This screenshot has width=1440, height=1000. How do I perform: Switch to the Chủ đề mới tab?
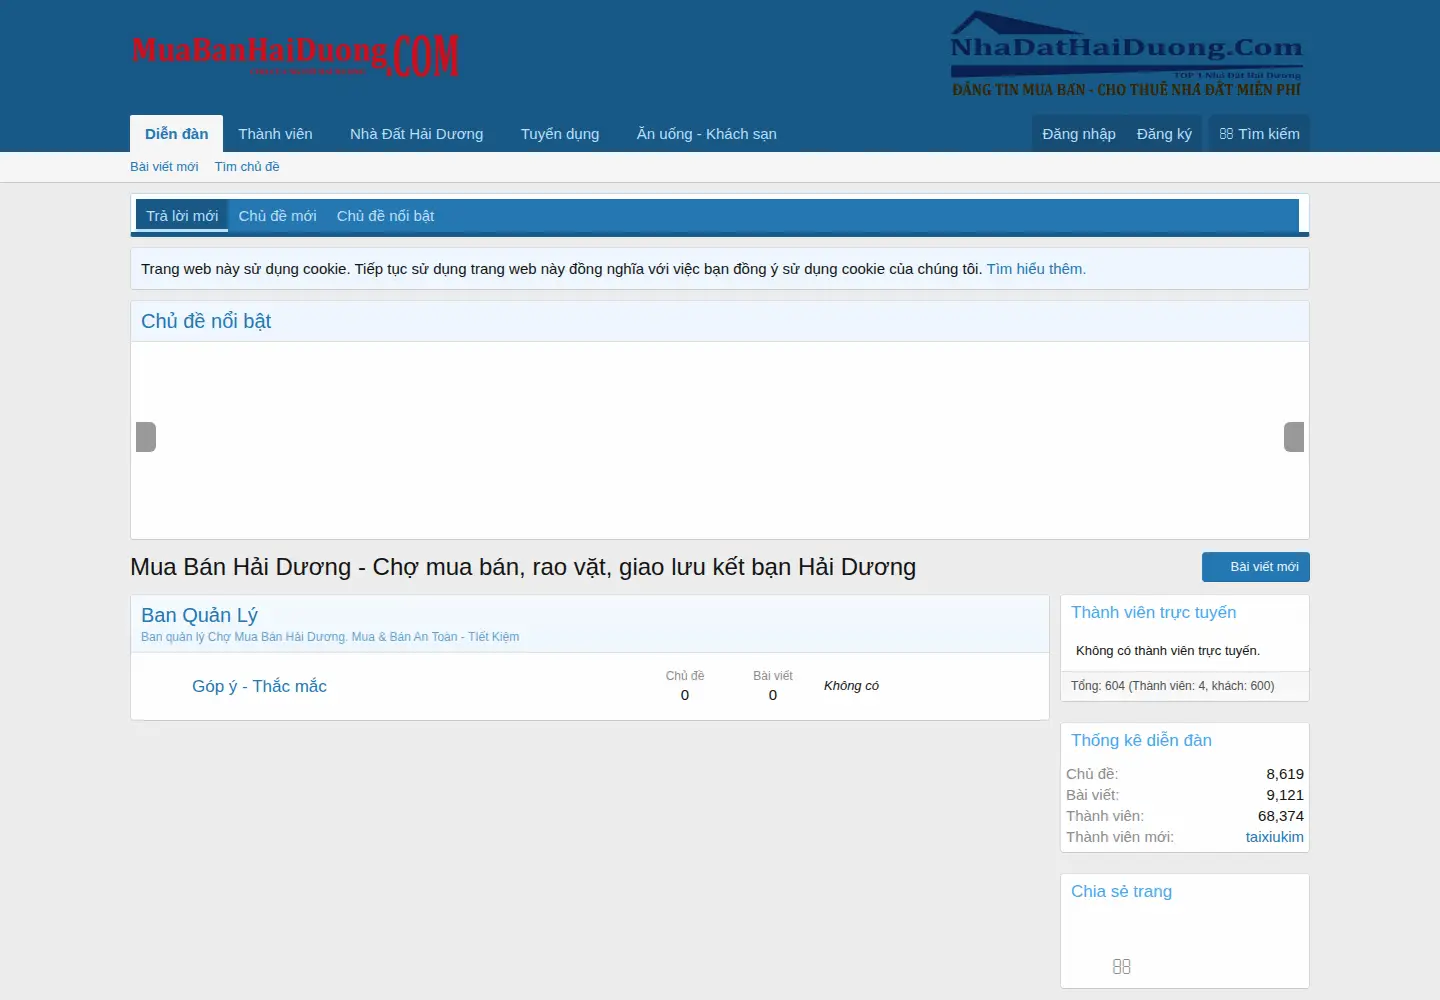[277, 216]
